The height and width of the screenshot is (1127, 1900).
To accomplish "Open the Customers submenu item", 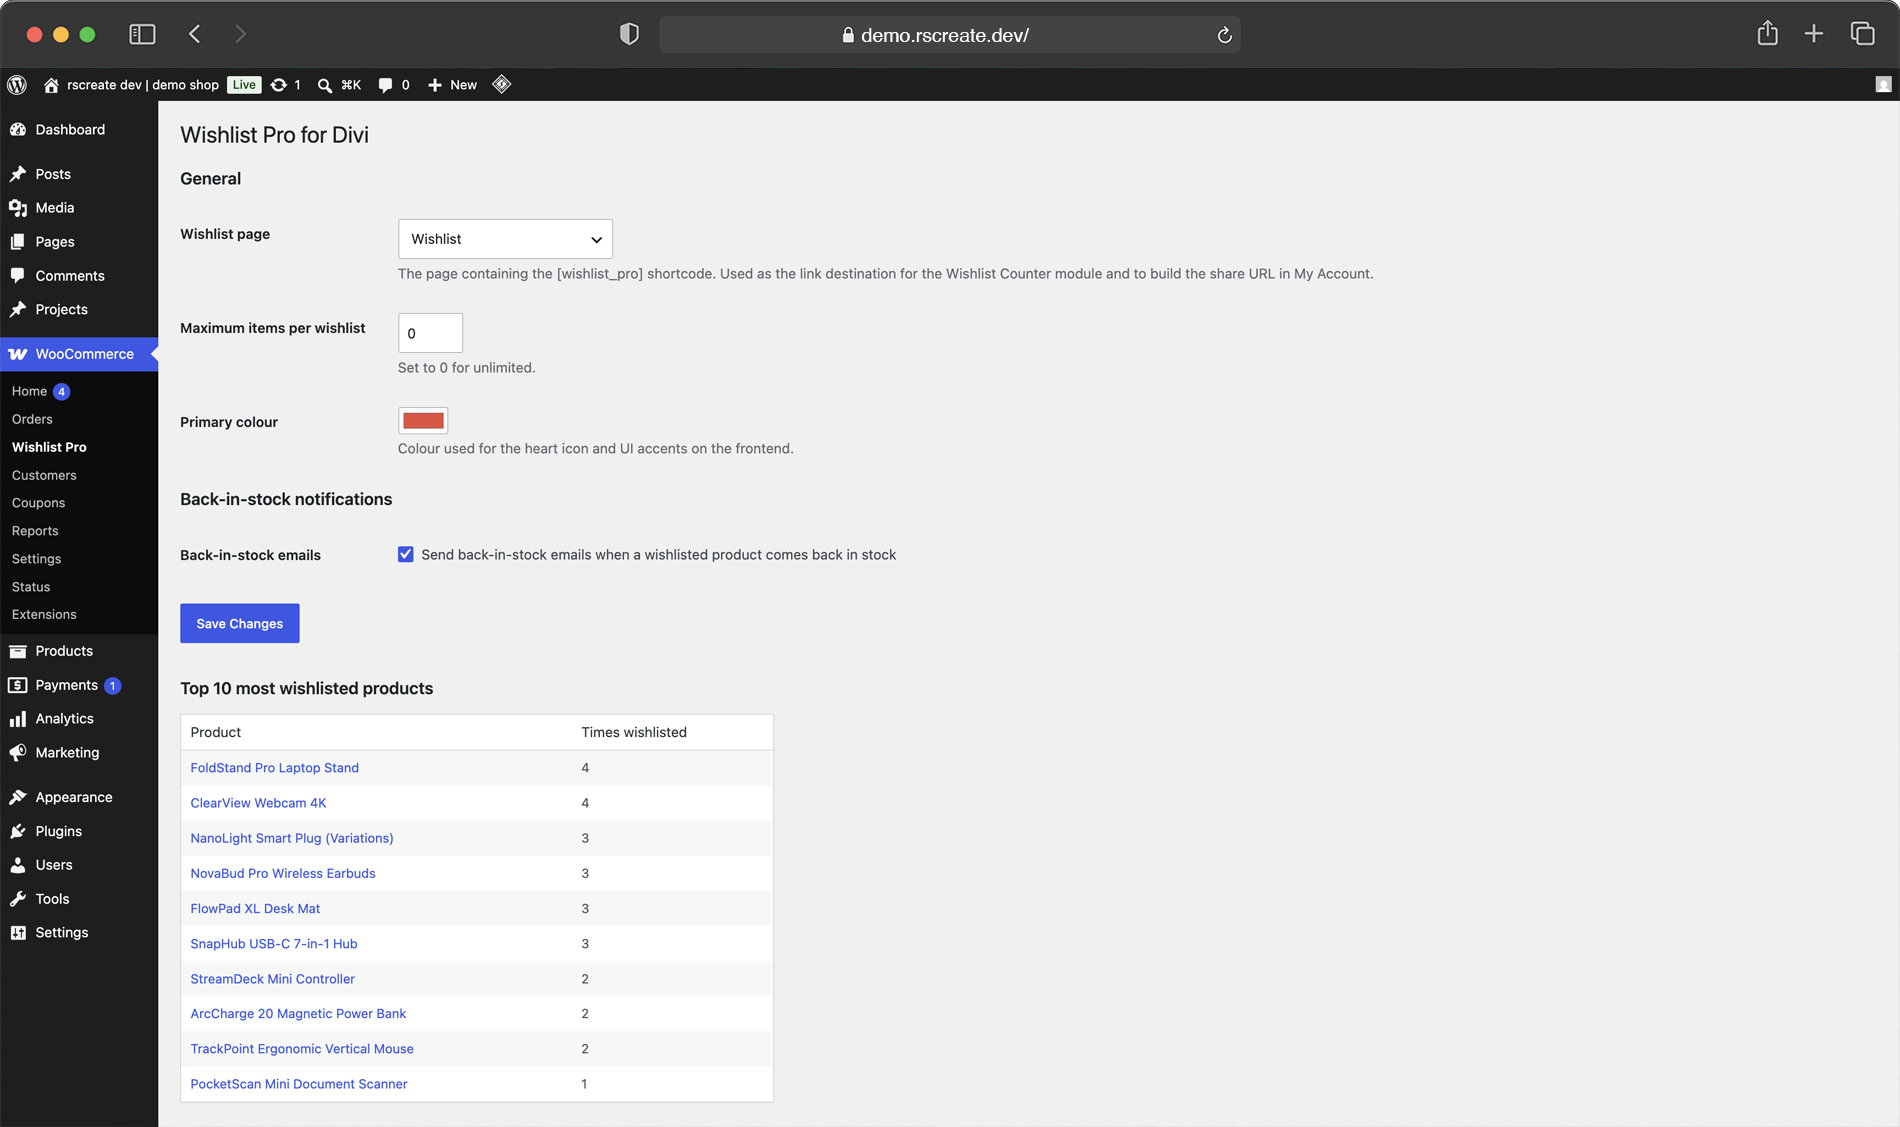I will coord(44,475).
